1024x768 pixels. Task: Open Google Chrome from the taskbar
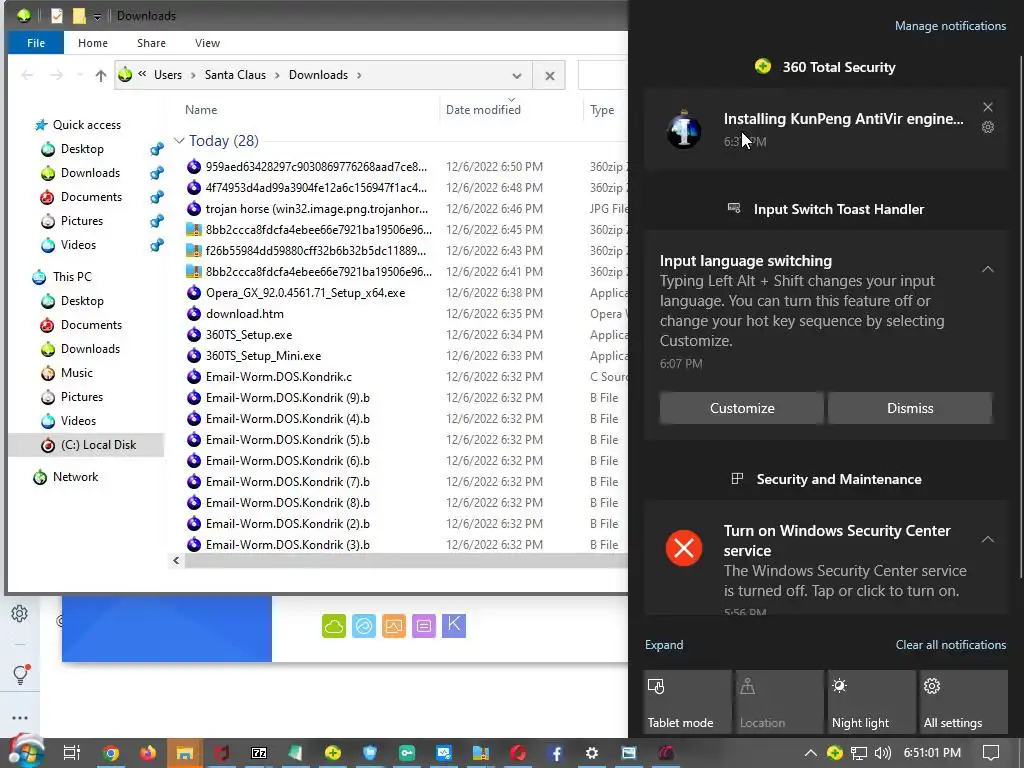[111, 753]
